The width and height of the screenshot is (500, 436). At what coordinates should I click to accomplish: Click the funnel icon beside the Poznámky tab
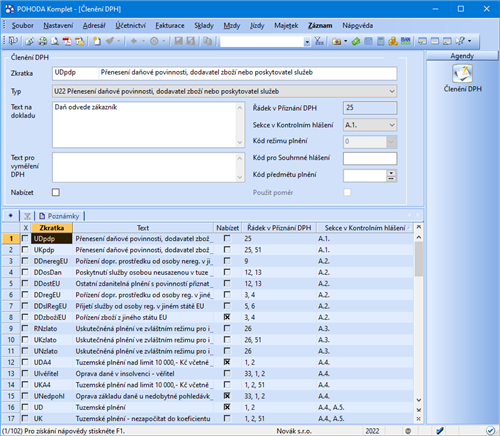pos(27,216)
